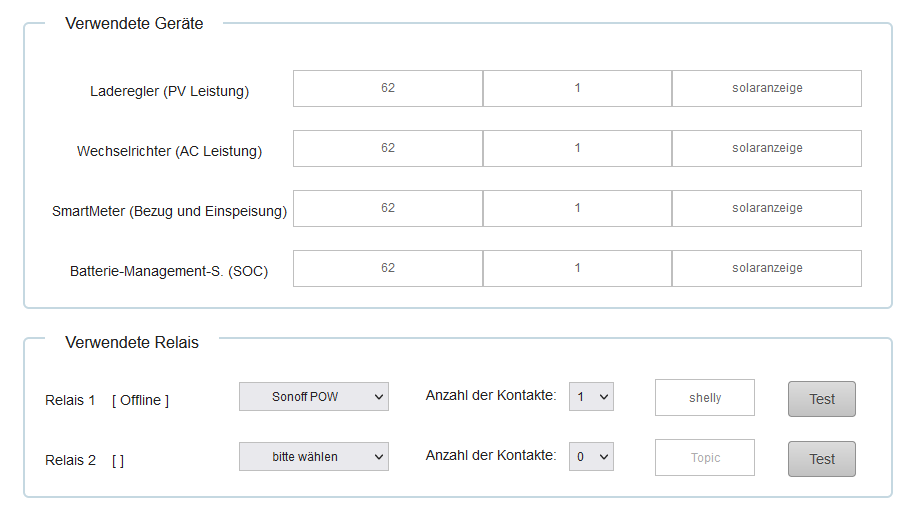Screen dimensions: 902x514
Task: Expand Relais 1 Anzahl der Kontakte dropdown
Action: click(x=591, y=397)
